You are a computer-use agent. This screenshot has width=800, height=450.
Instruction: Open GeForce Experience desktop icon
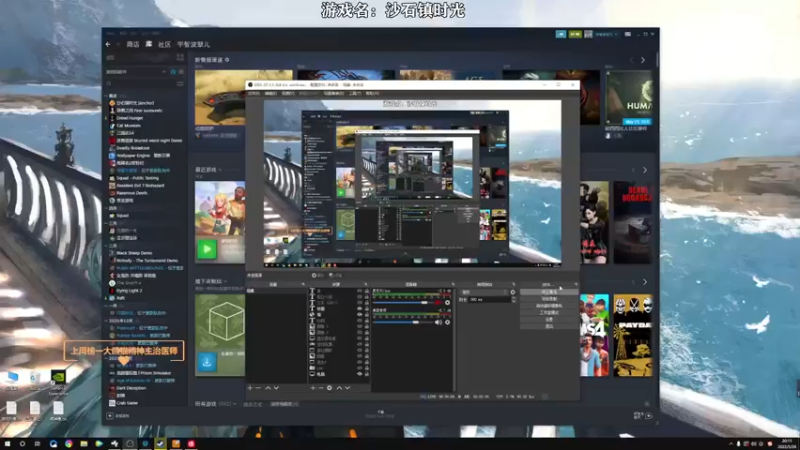click(x=58, y=382)
